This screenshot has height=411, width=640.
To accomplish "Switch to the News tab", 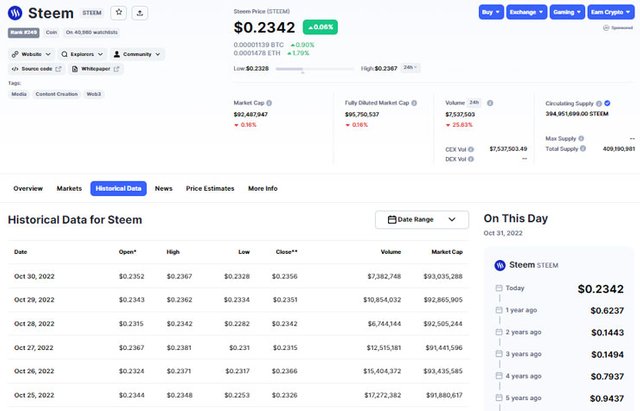I will click(164, 189).
